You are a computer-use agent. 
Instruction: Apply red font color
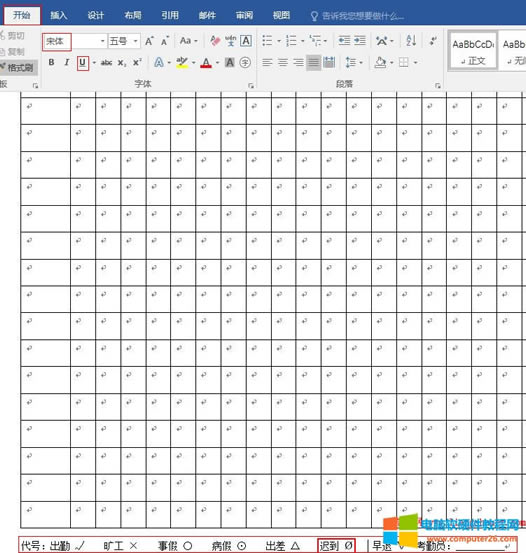(206, 63)
